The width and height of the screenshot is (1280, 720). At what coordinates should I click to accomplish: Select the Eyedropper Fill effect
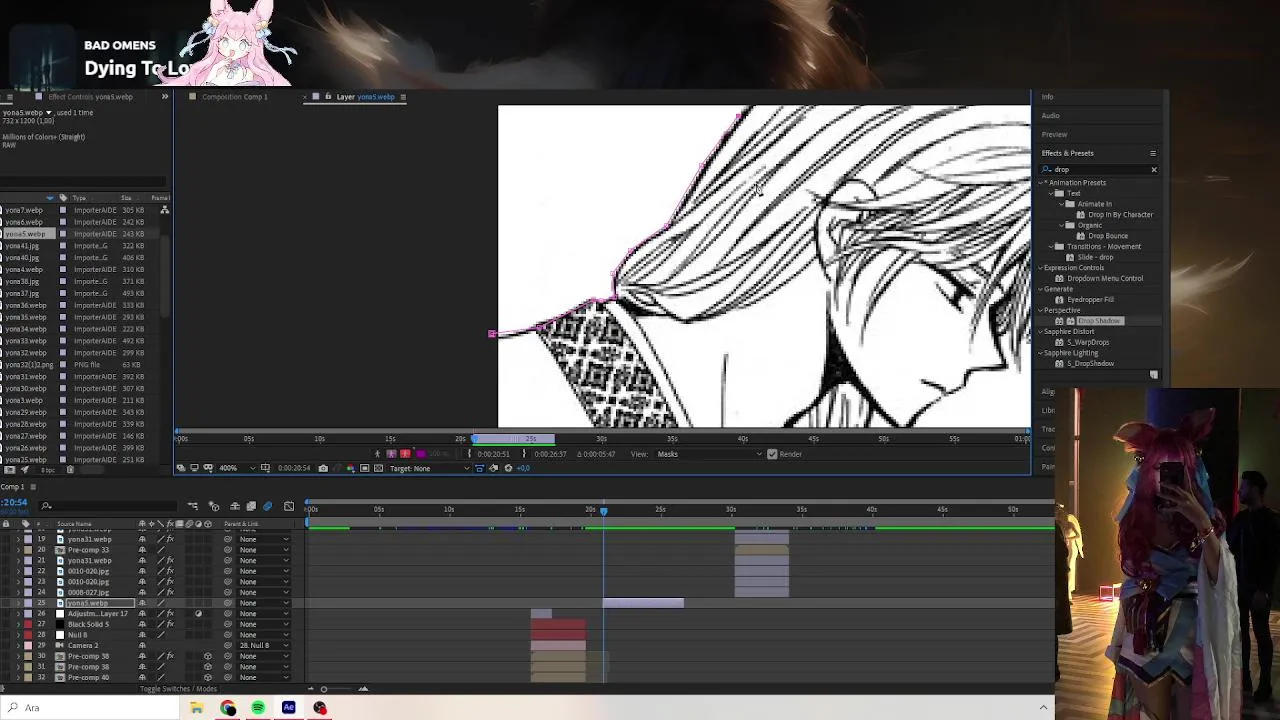[1090, 300]
